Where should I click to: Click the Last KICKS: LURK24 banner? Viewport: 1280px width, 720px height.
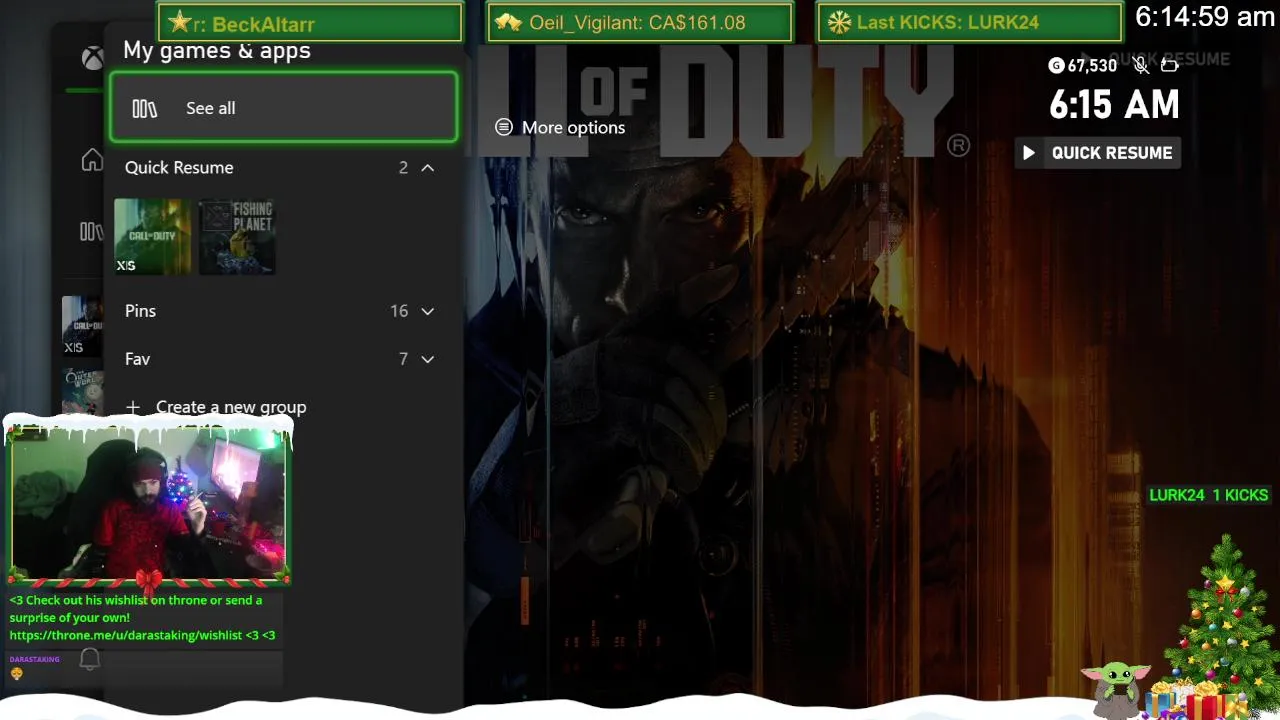pos(970,23)
